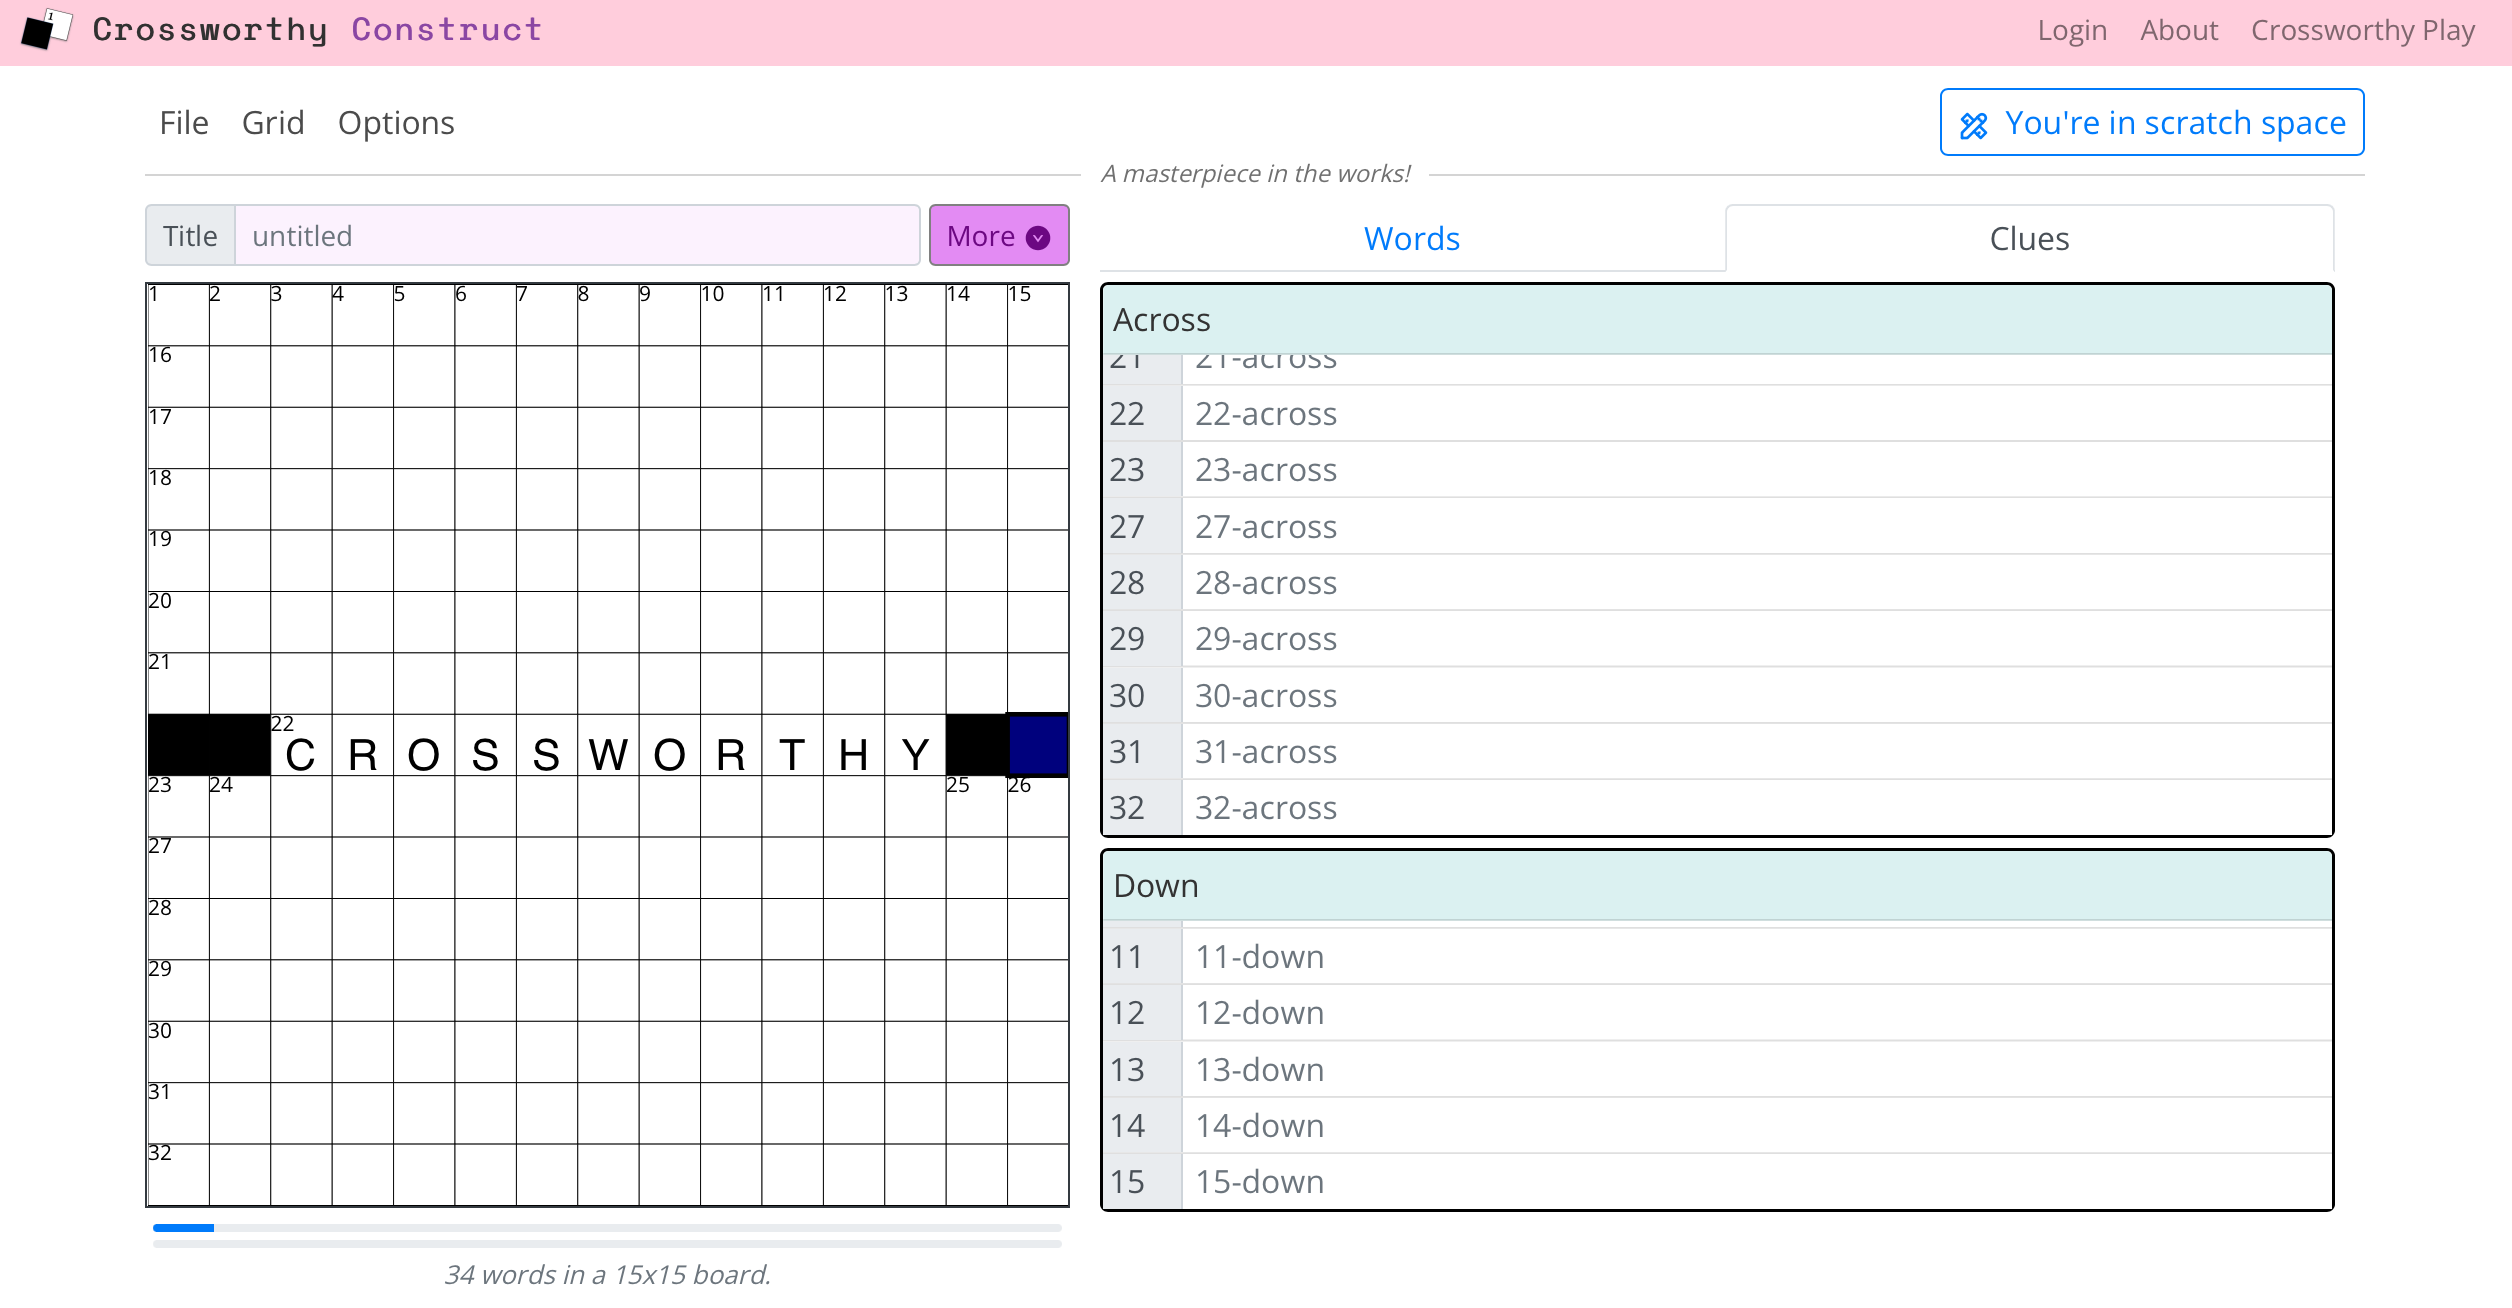Click the scissors icon in scratch space button
The width and height of the screenshot is (2512, 1308).
[x=1974, y=123]
